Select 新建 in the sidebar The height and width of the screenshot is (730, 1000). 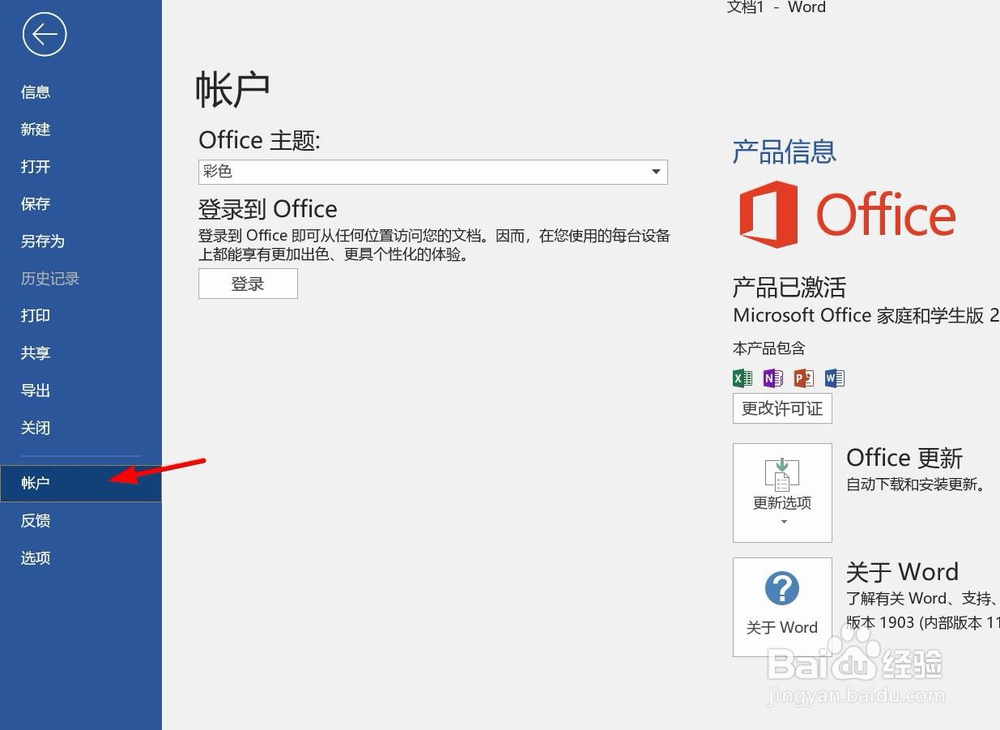(35, 129)
